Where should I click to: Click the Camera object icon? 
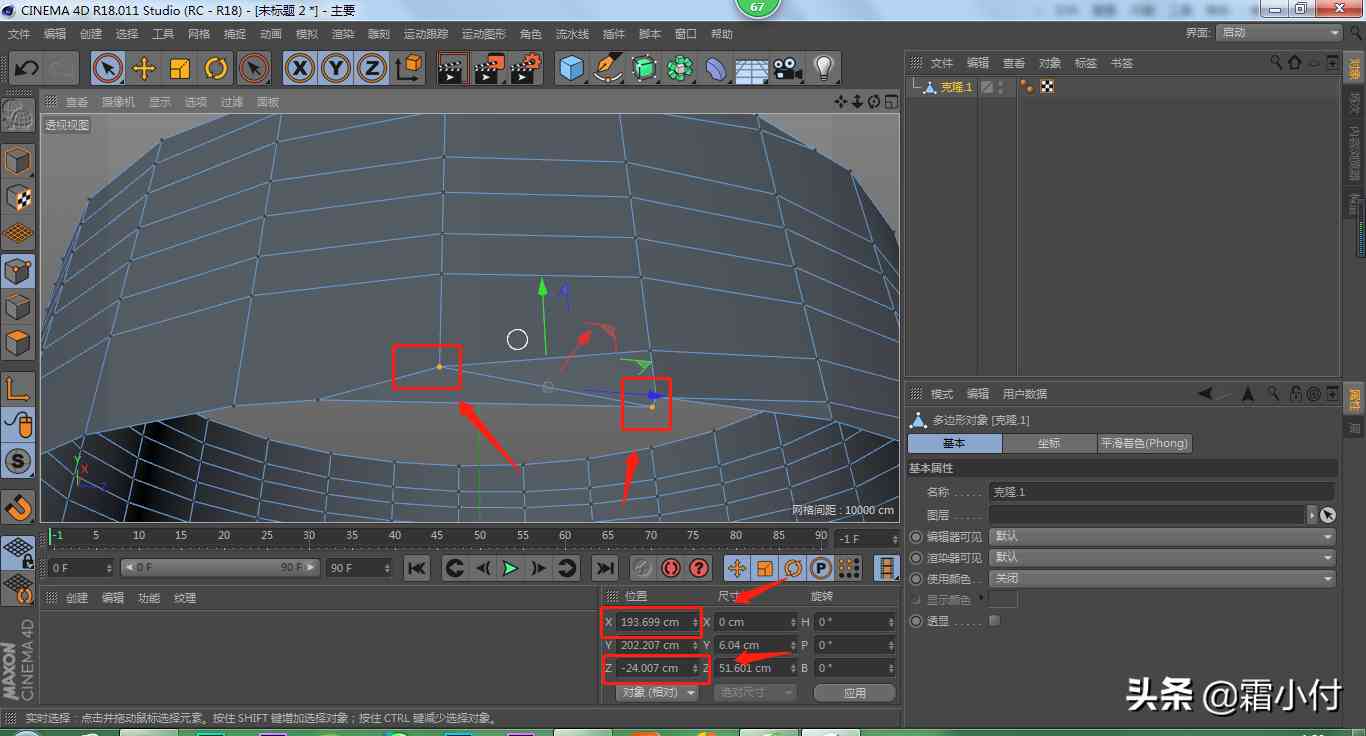[x=787, y=68]
